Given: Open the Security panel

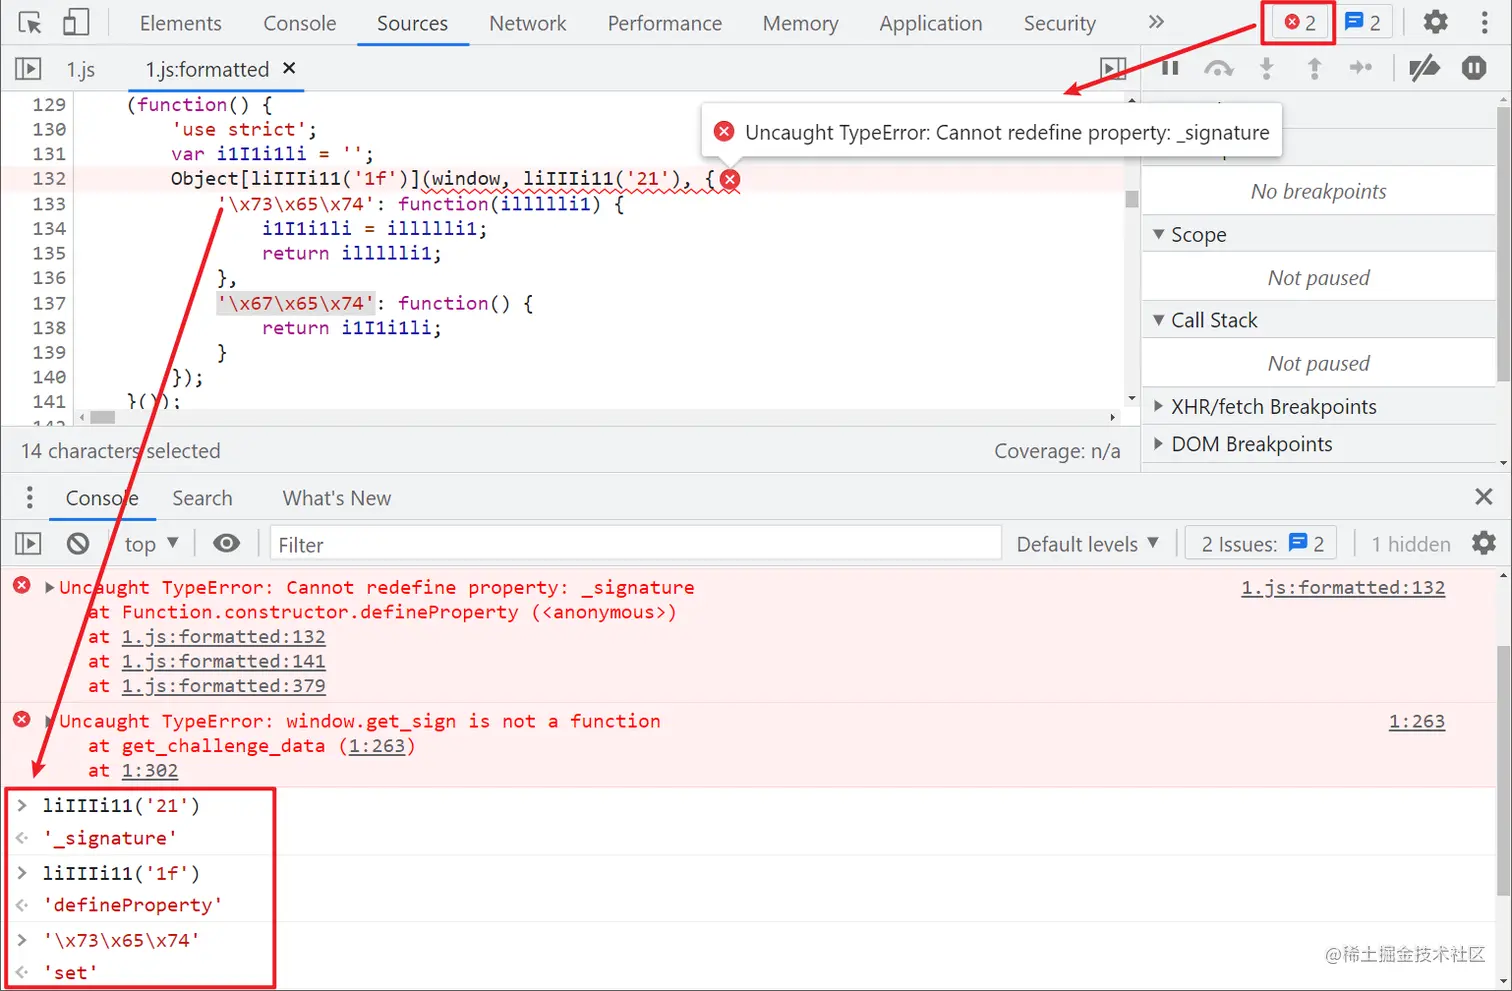Looking at the screenshot, I should click(x=1059, y=23).
